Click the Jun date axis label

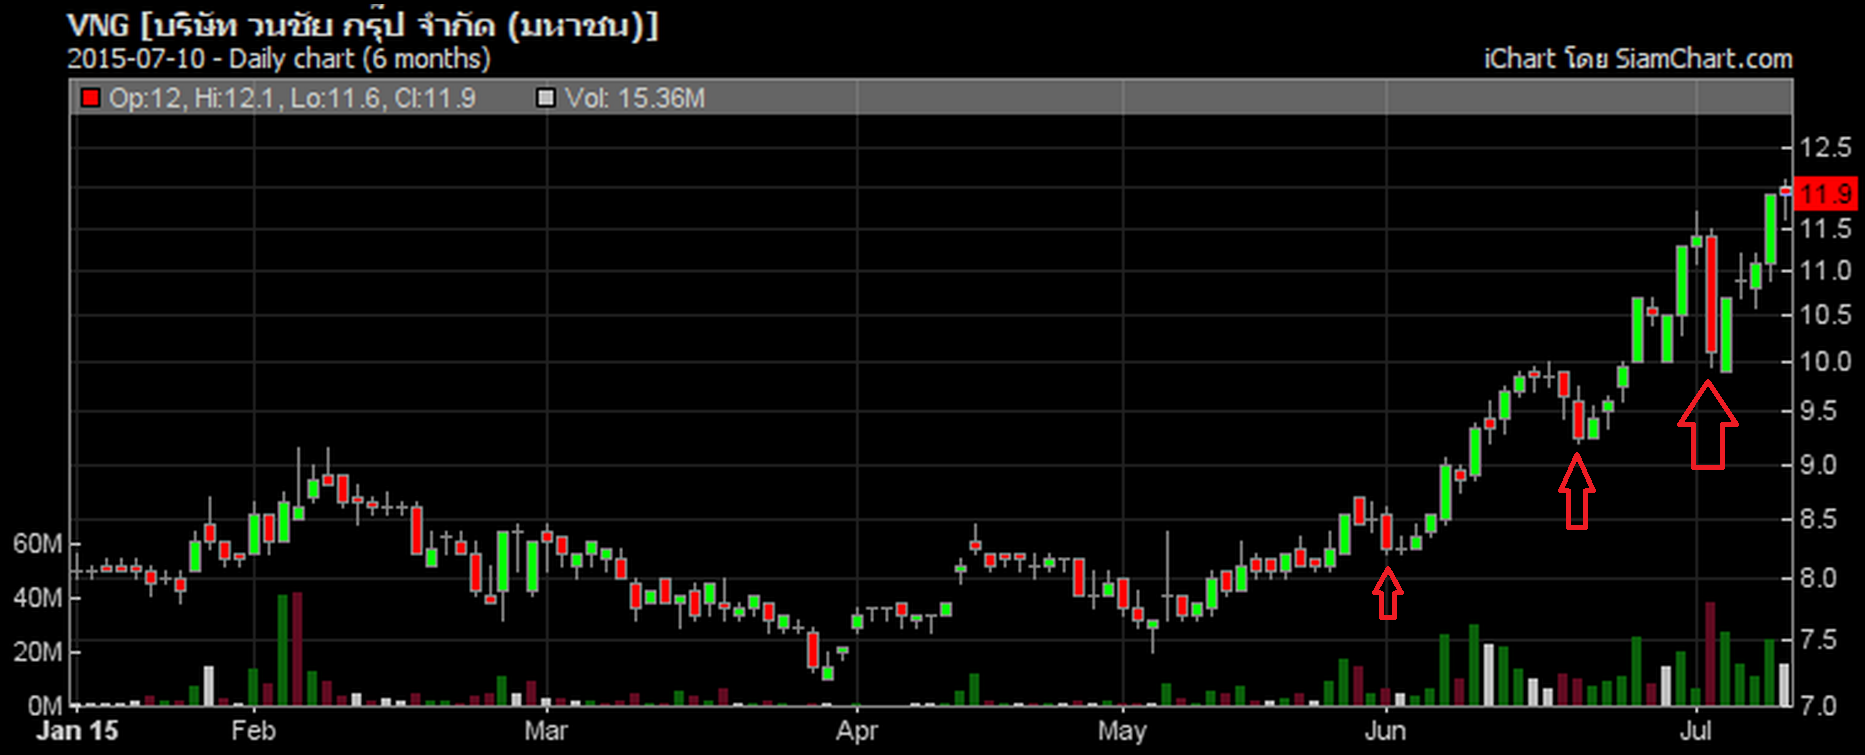tap(1386, 732)
